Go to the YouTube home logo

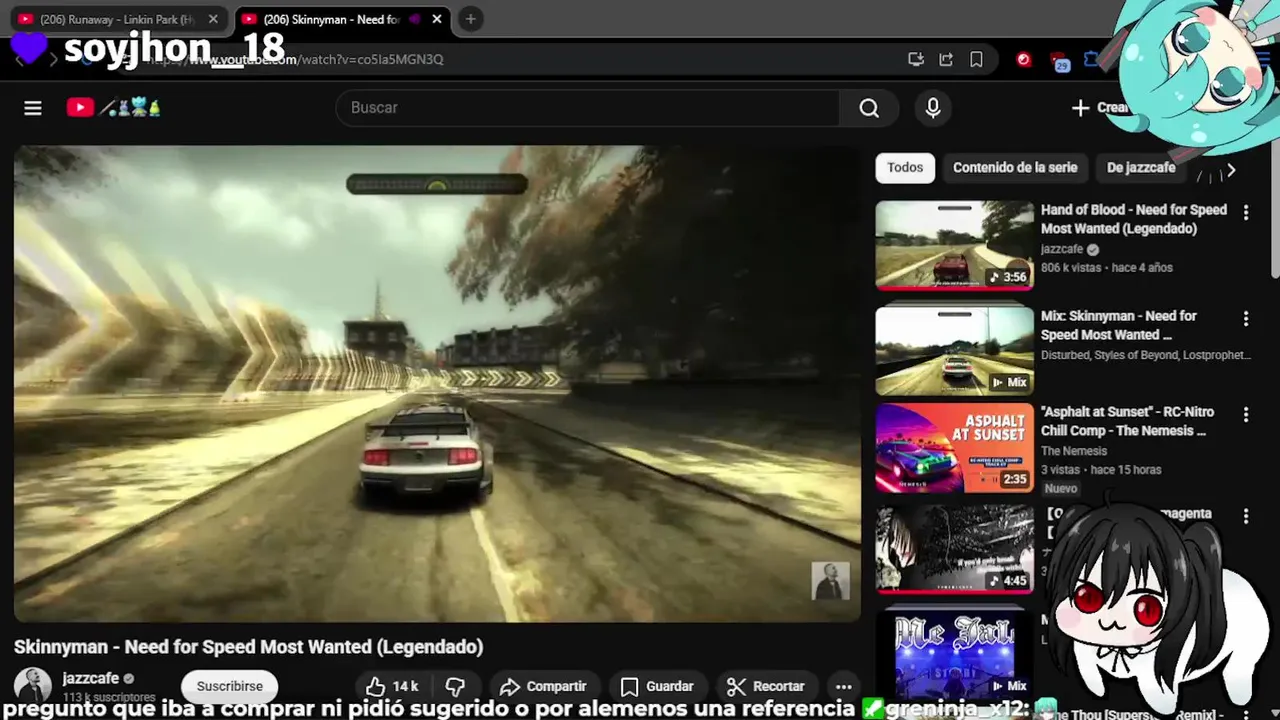tap(113, 108)
